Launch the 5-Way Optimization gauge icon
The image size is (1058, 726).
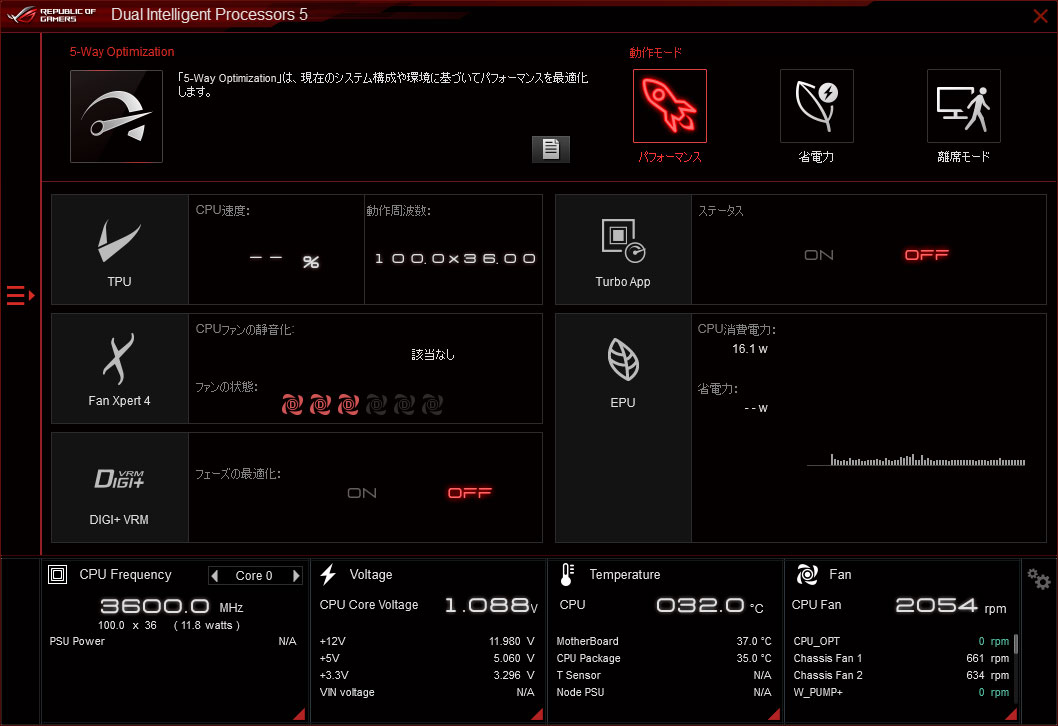[116, 116]
